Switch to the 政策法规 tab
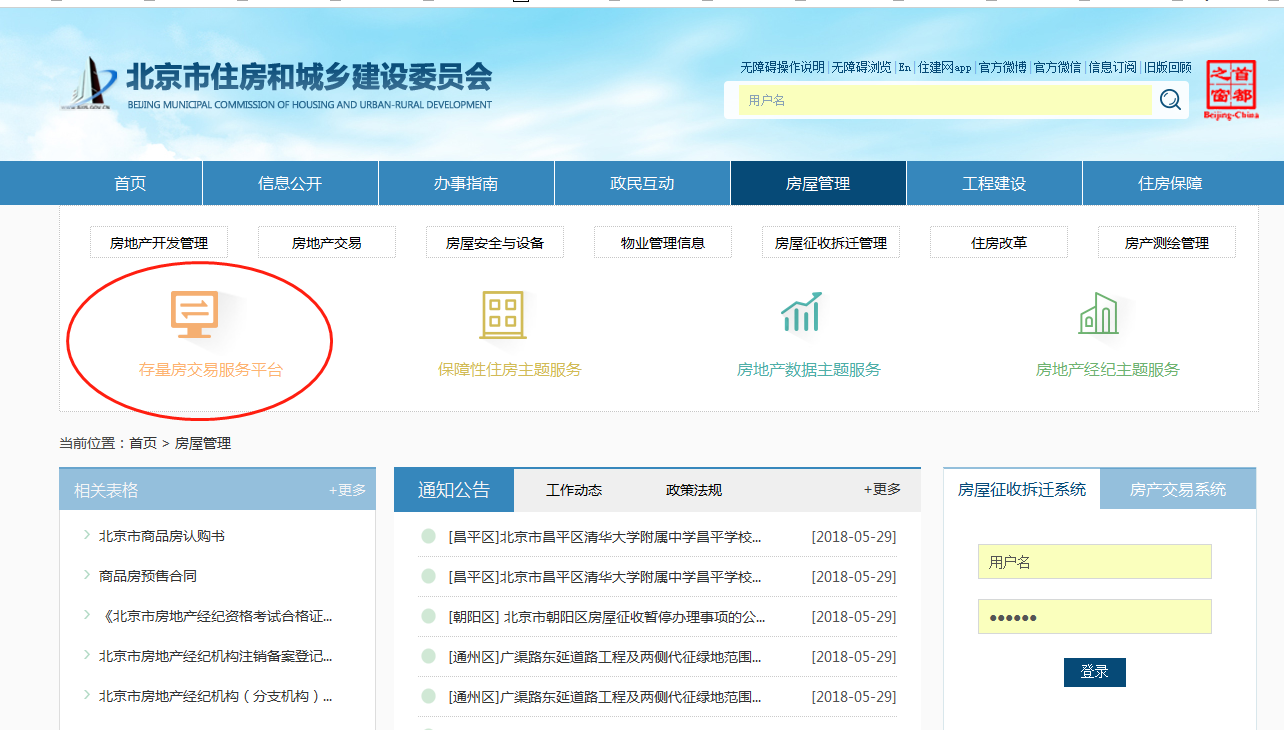The width and height of the screenshot is (1284, 730). pyautogui.click(x=694, y=489)
